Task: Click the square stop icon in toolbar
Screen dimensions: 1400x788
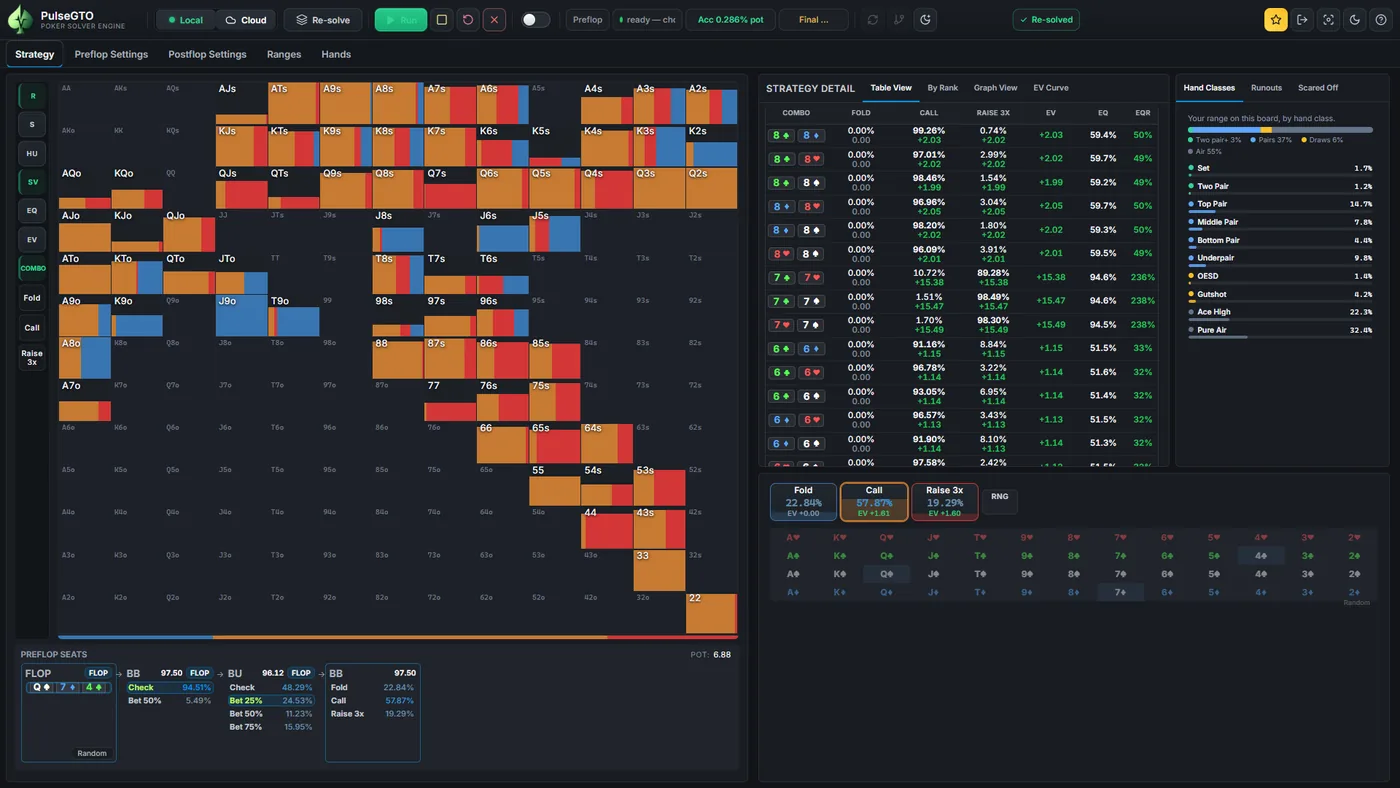Action: click(442, 20)
